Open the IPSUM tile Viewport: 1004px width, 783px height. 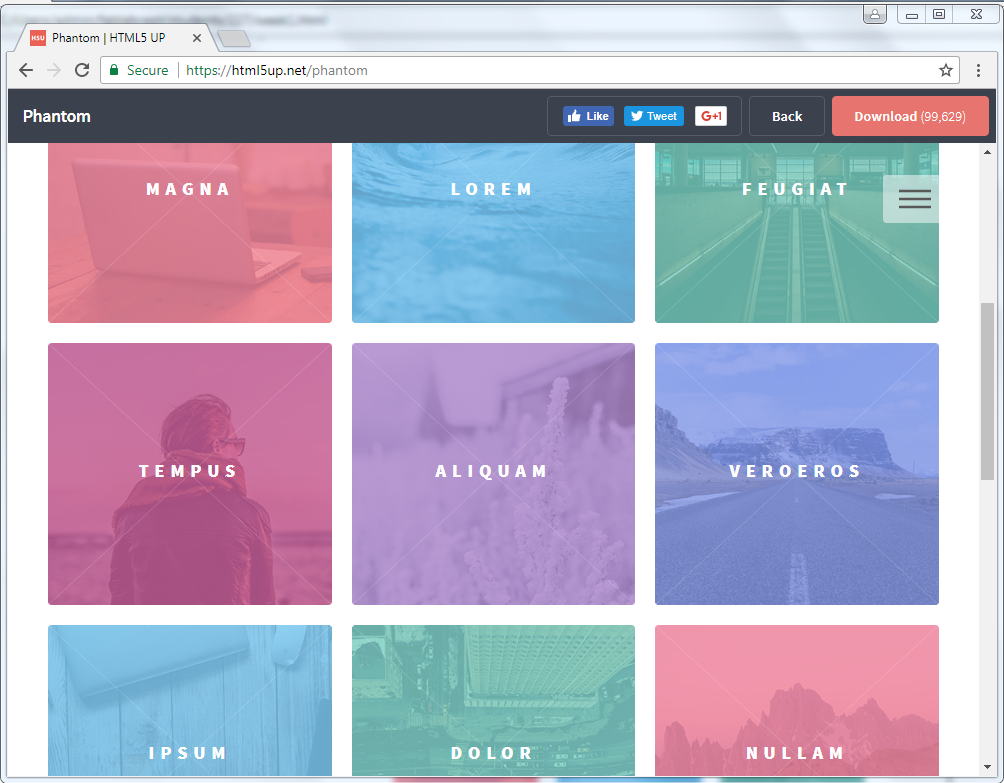pyautogui.click(x=190, y=700)
